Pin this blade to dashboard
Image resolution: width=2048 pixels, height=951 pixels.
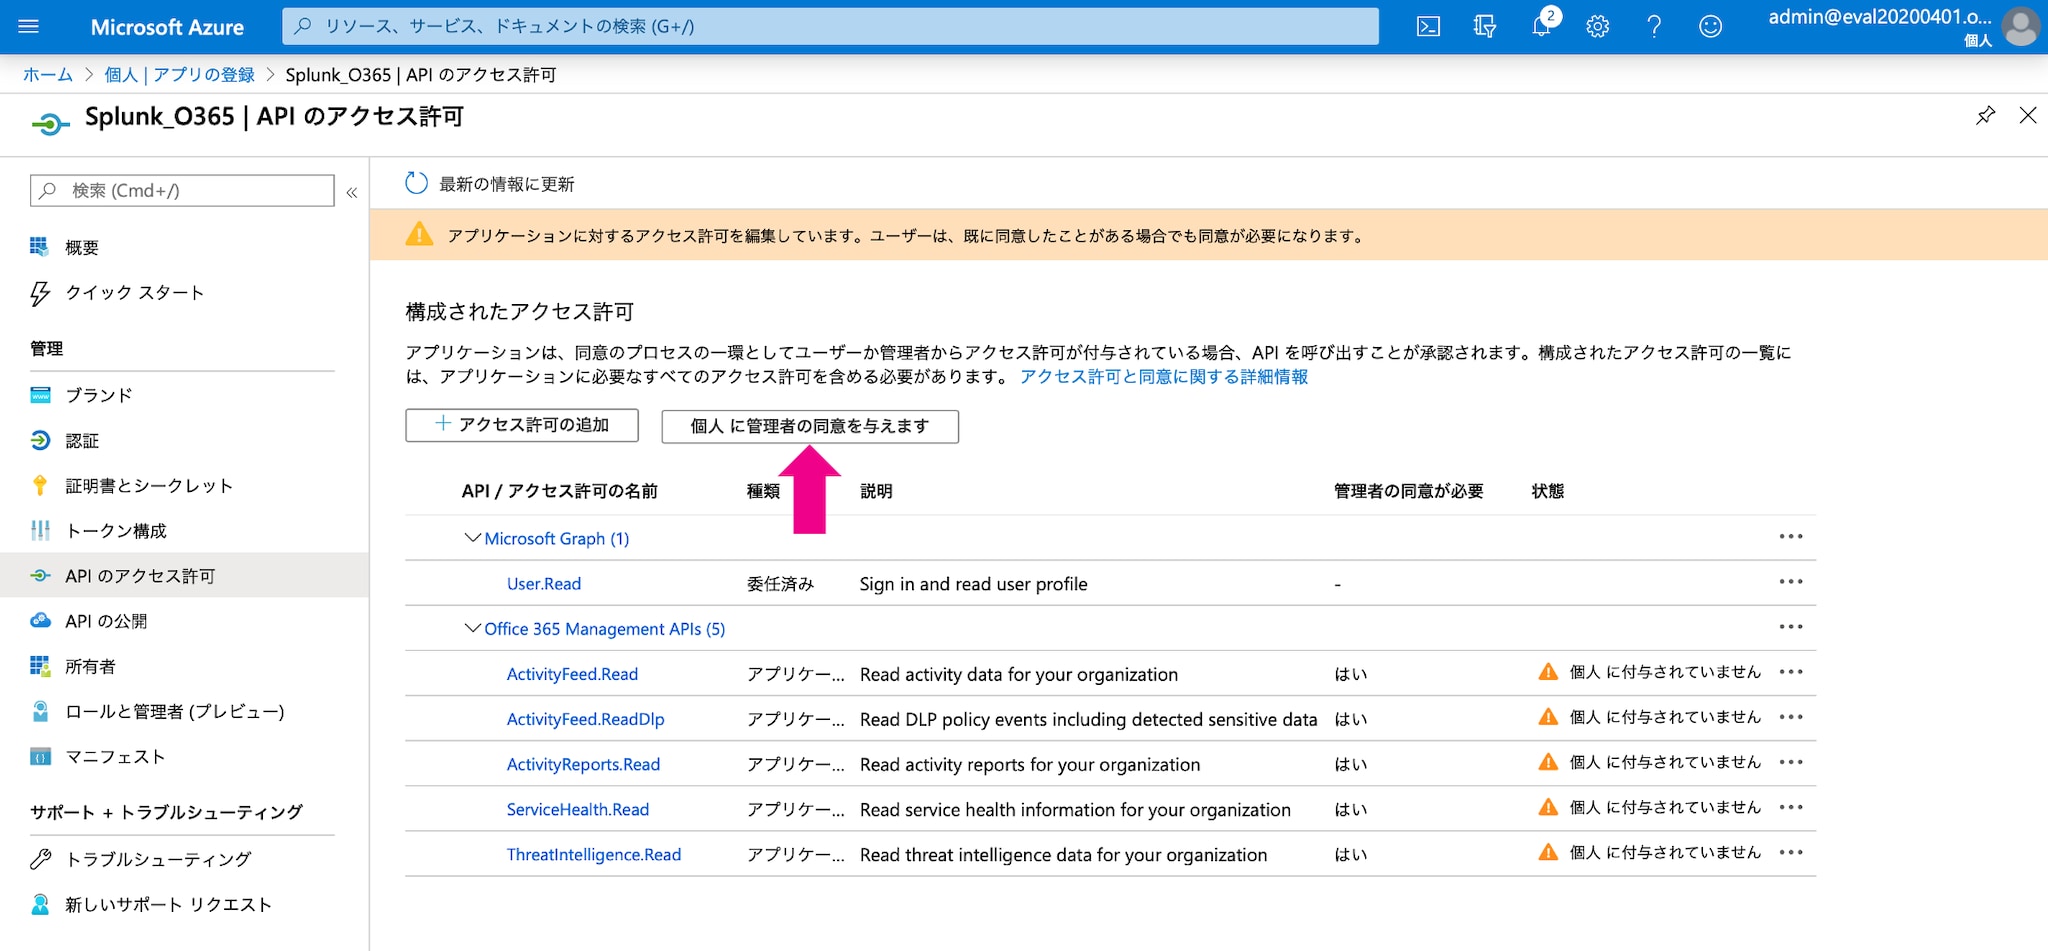(x=1986, y=116)
